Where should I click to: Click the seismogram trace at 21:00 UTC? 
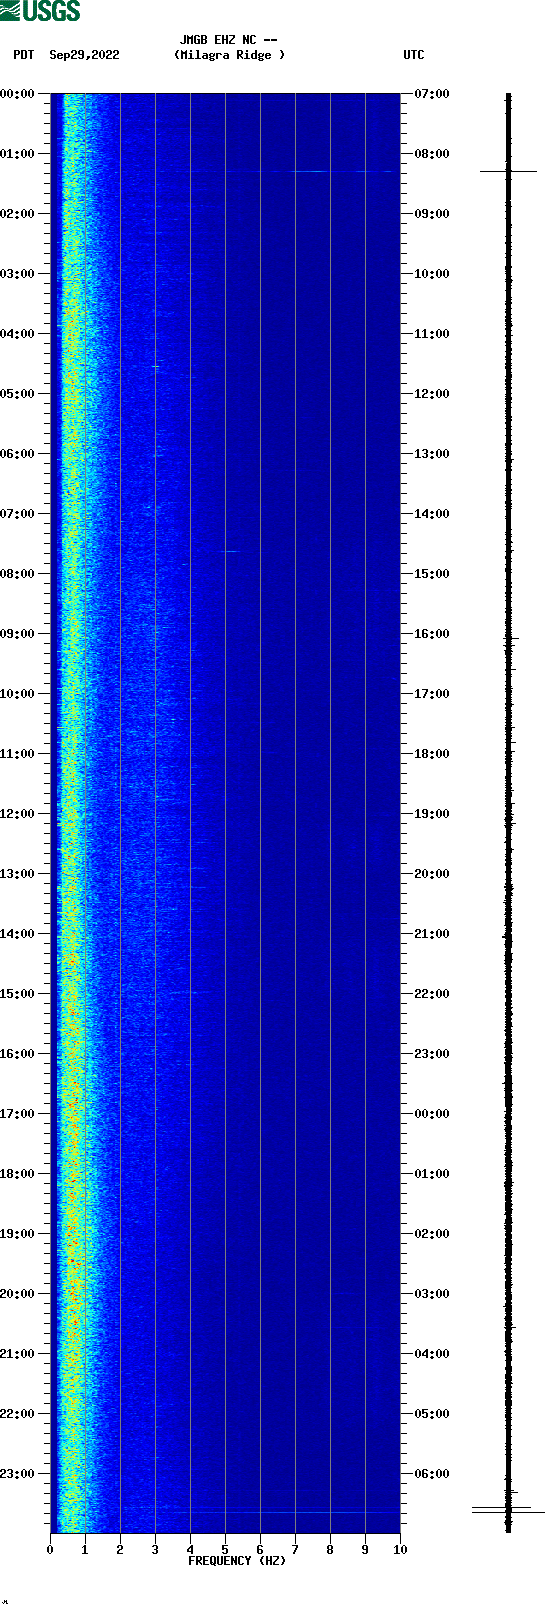click(x=508, y=934)
